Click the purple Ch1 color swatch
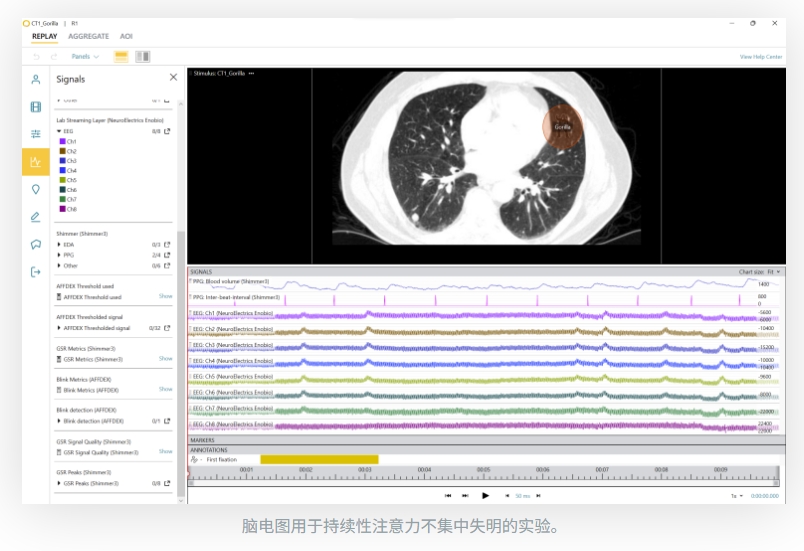This screenshot has height=551, width=804. [63, 142]
